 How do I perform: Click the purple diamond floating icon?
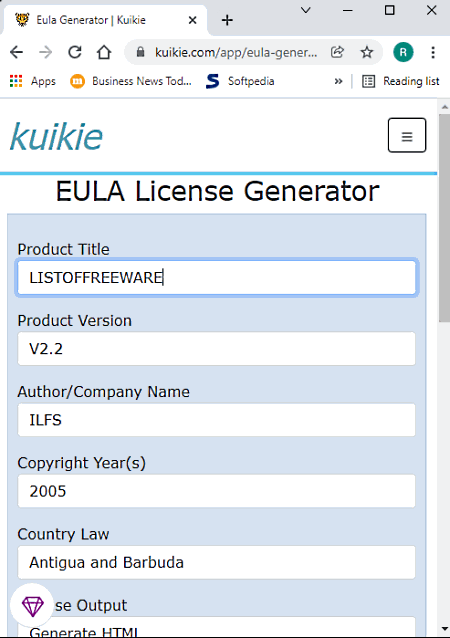(33, 606)
